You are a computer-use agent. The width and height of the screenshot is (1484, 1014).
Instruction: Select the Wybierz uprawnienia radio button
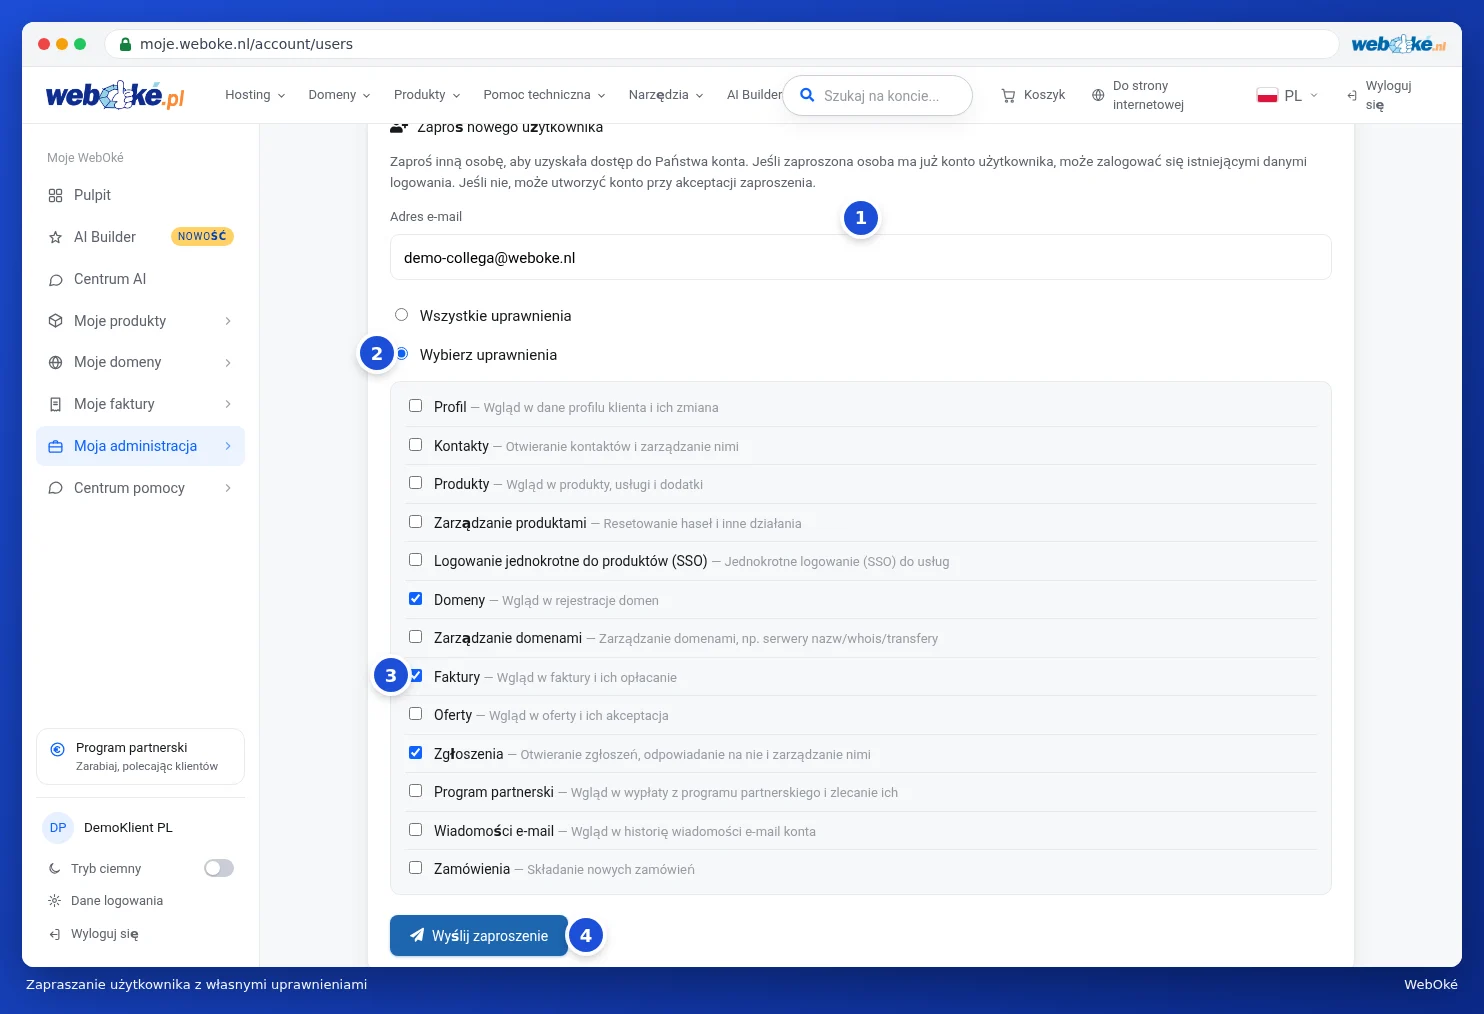point(401,354)
